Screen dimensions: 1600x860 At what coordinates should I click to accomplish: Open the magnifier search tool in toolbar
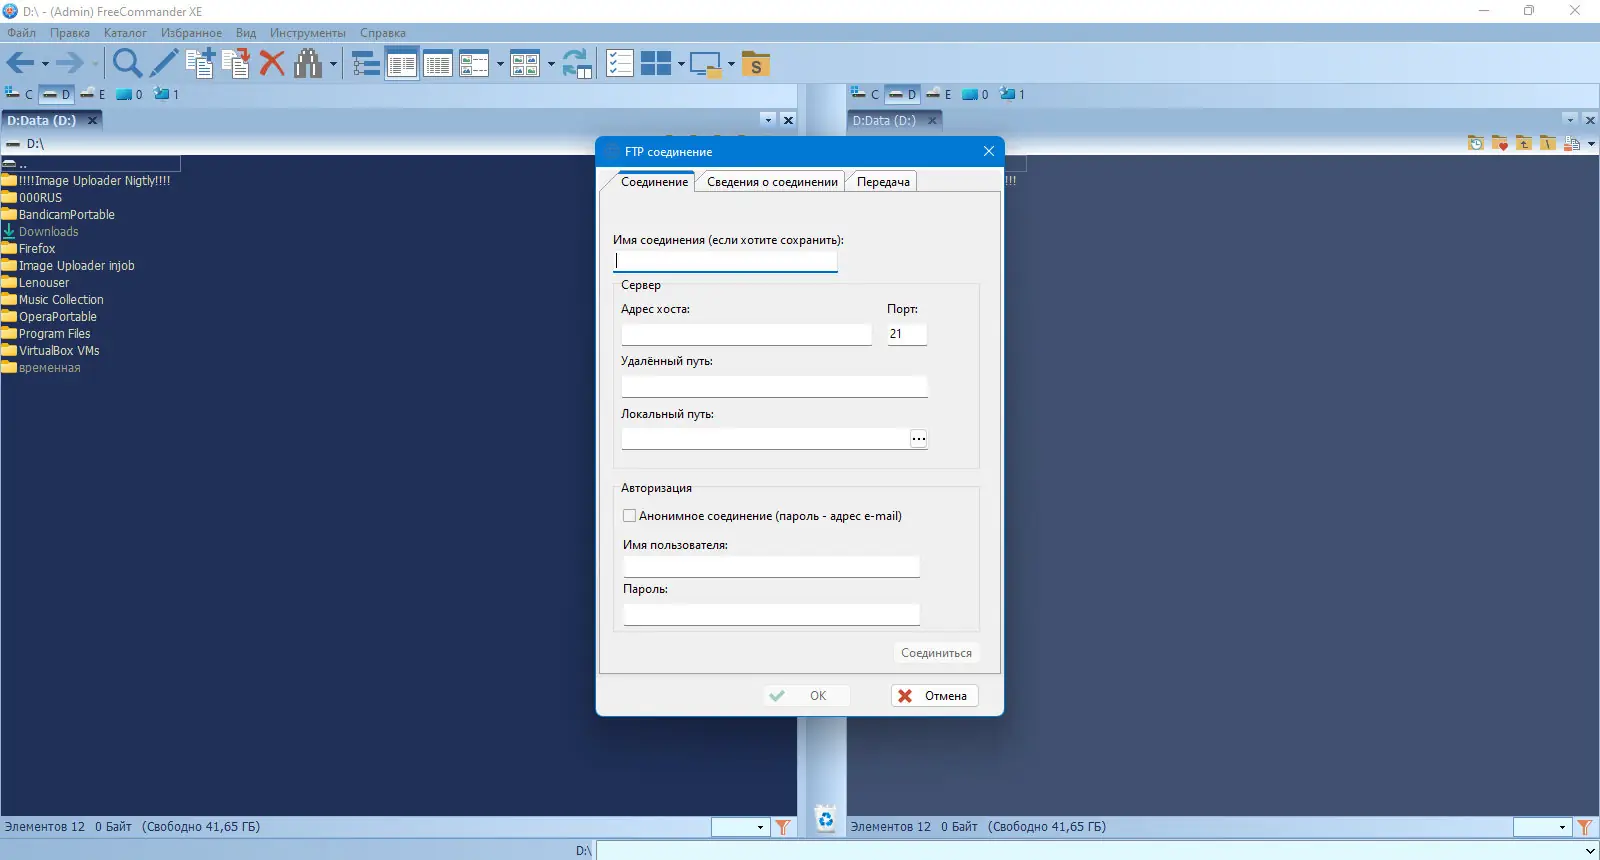click(x=126, y=64)
